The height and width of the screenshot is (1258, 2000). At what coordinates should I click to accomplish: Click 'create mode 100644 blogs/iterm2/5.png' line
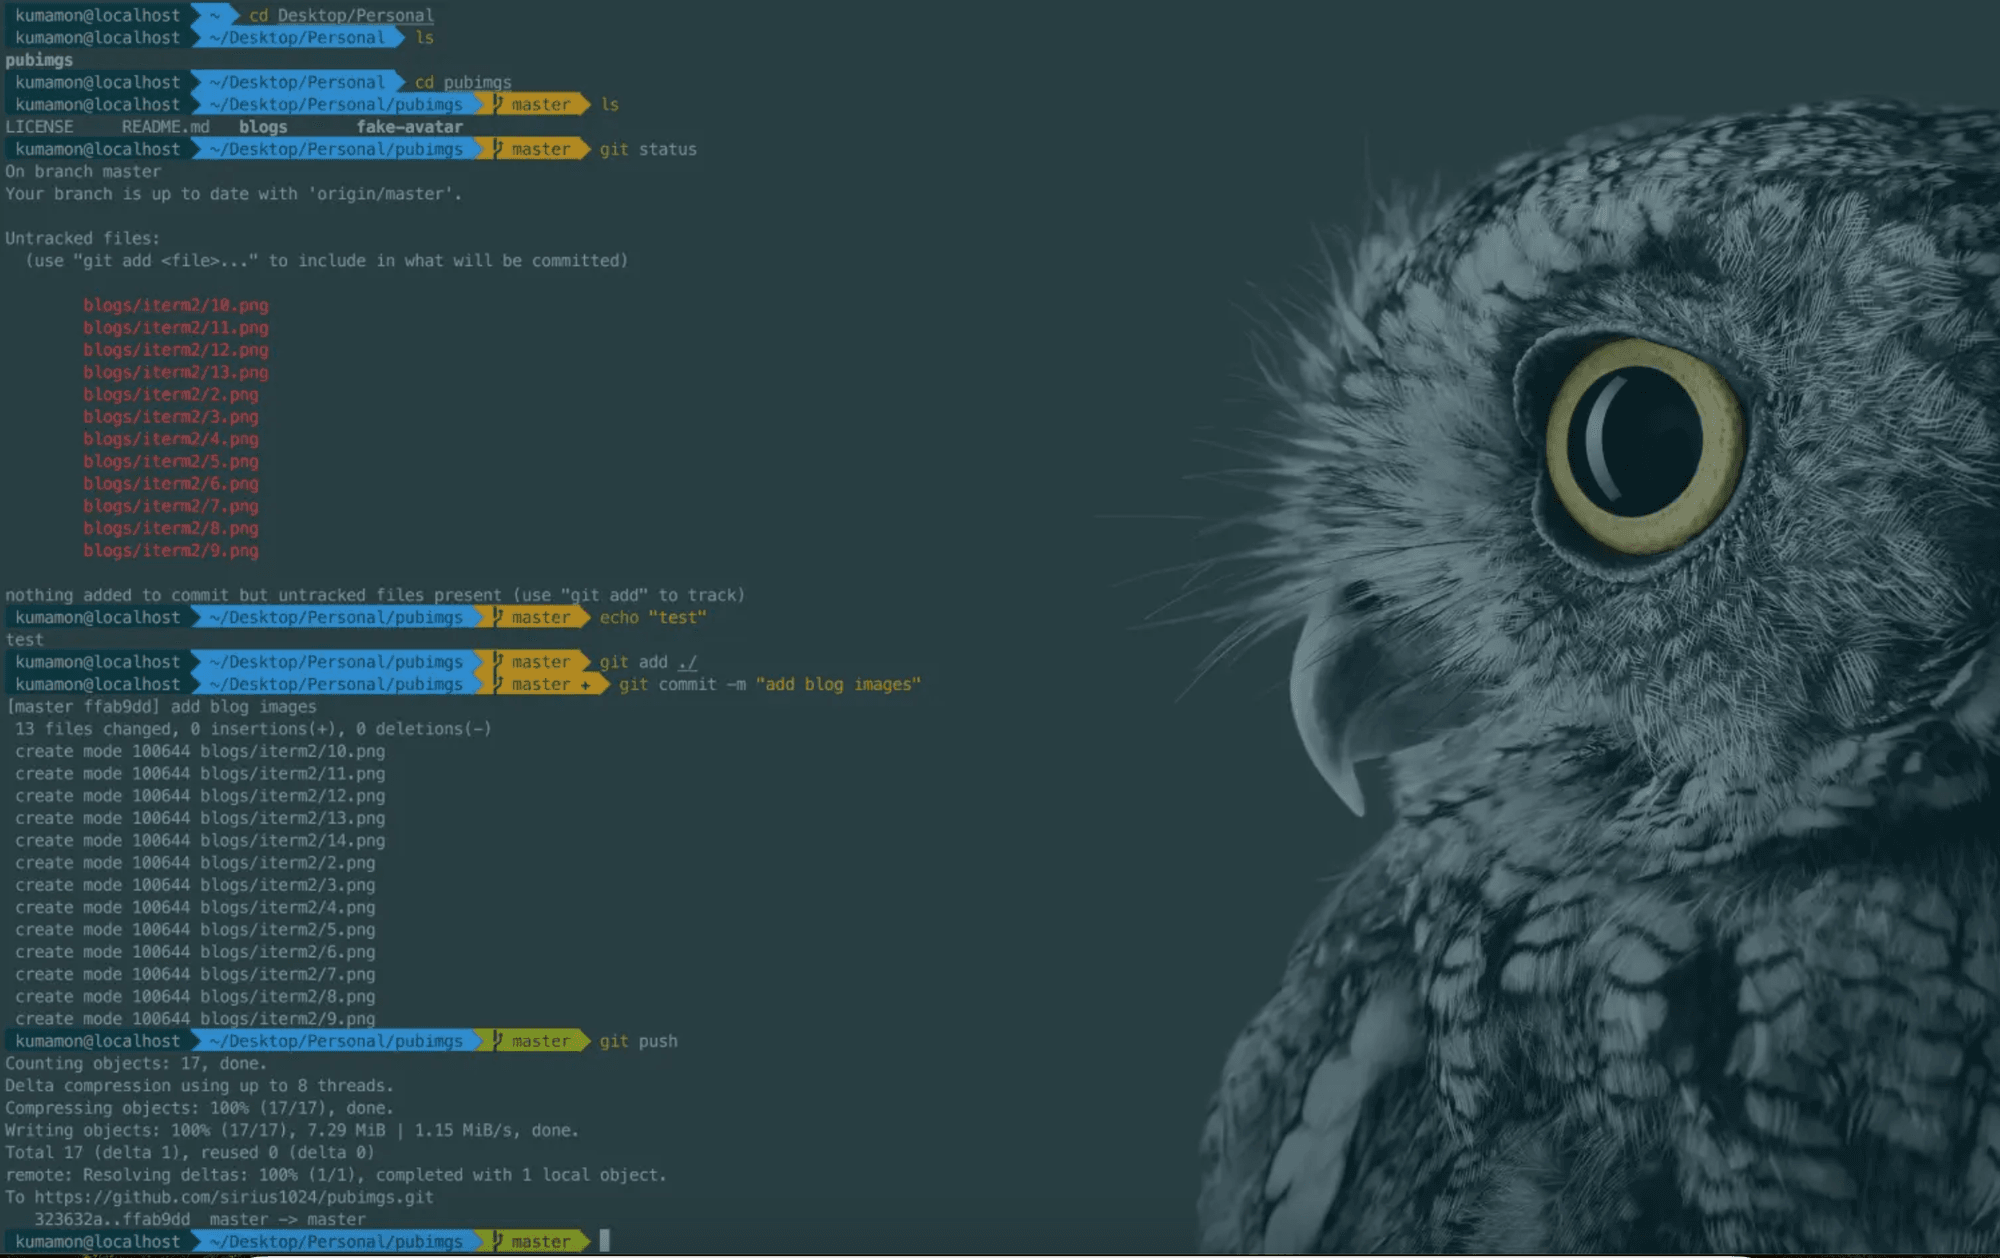pyautogui.click(x=195, y=929)
